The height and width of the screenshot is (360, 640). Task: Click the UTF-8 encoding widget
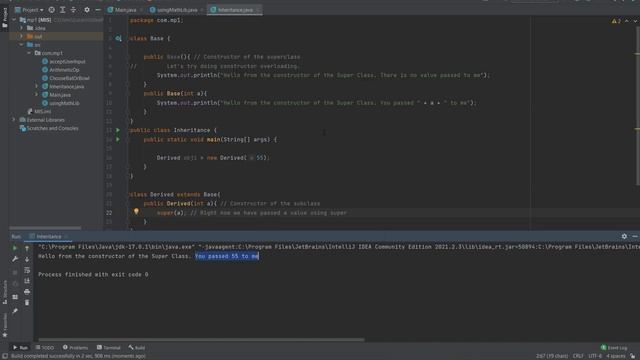pyautogui.click(x=595, y=356)
